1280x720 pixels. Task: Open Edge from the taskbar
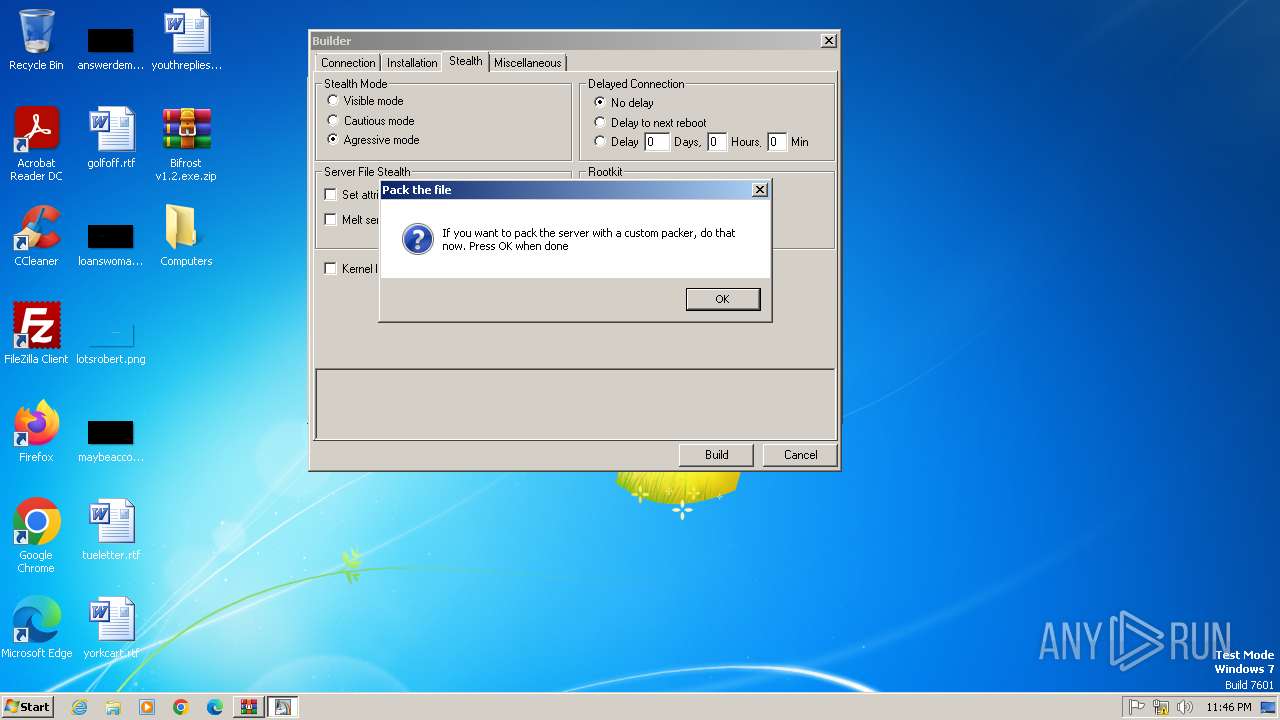pos(215,707)
